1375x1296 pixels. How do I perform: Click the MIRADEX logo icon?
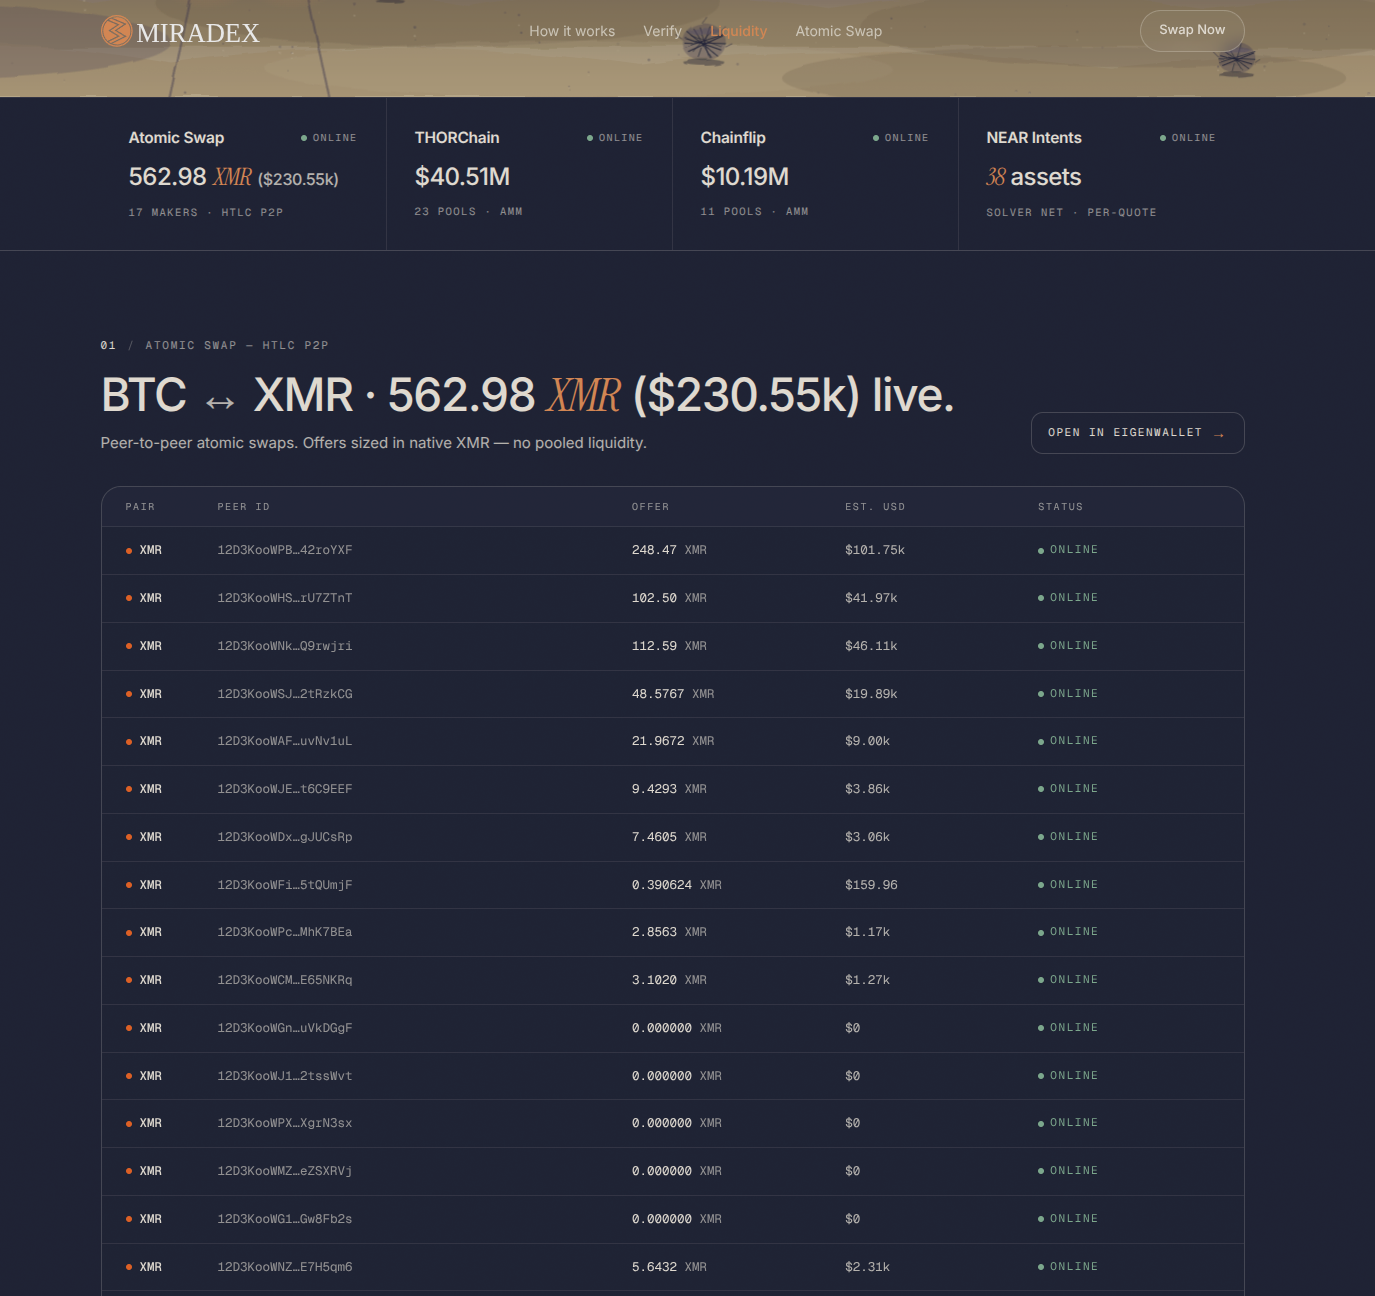(x=116, y=31)
